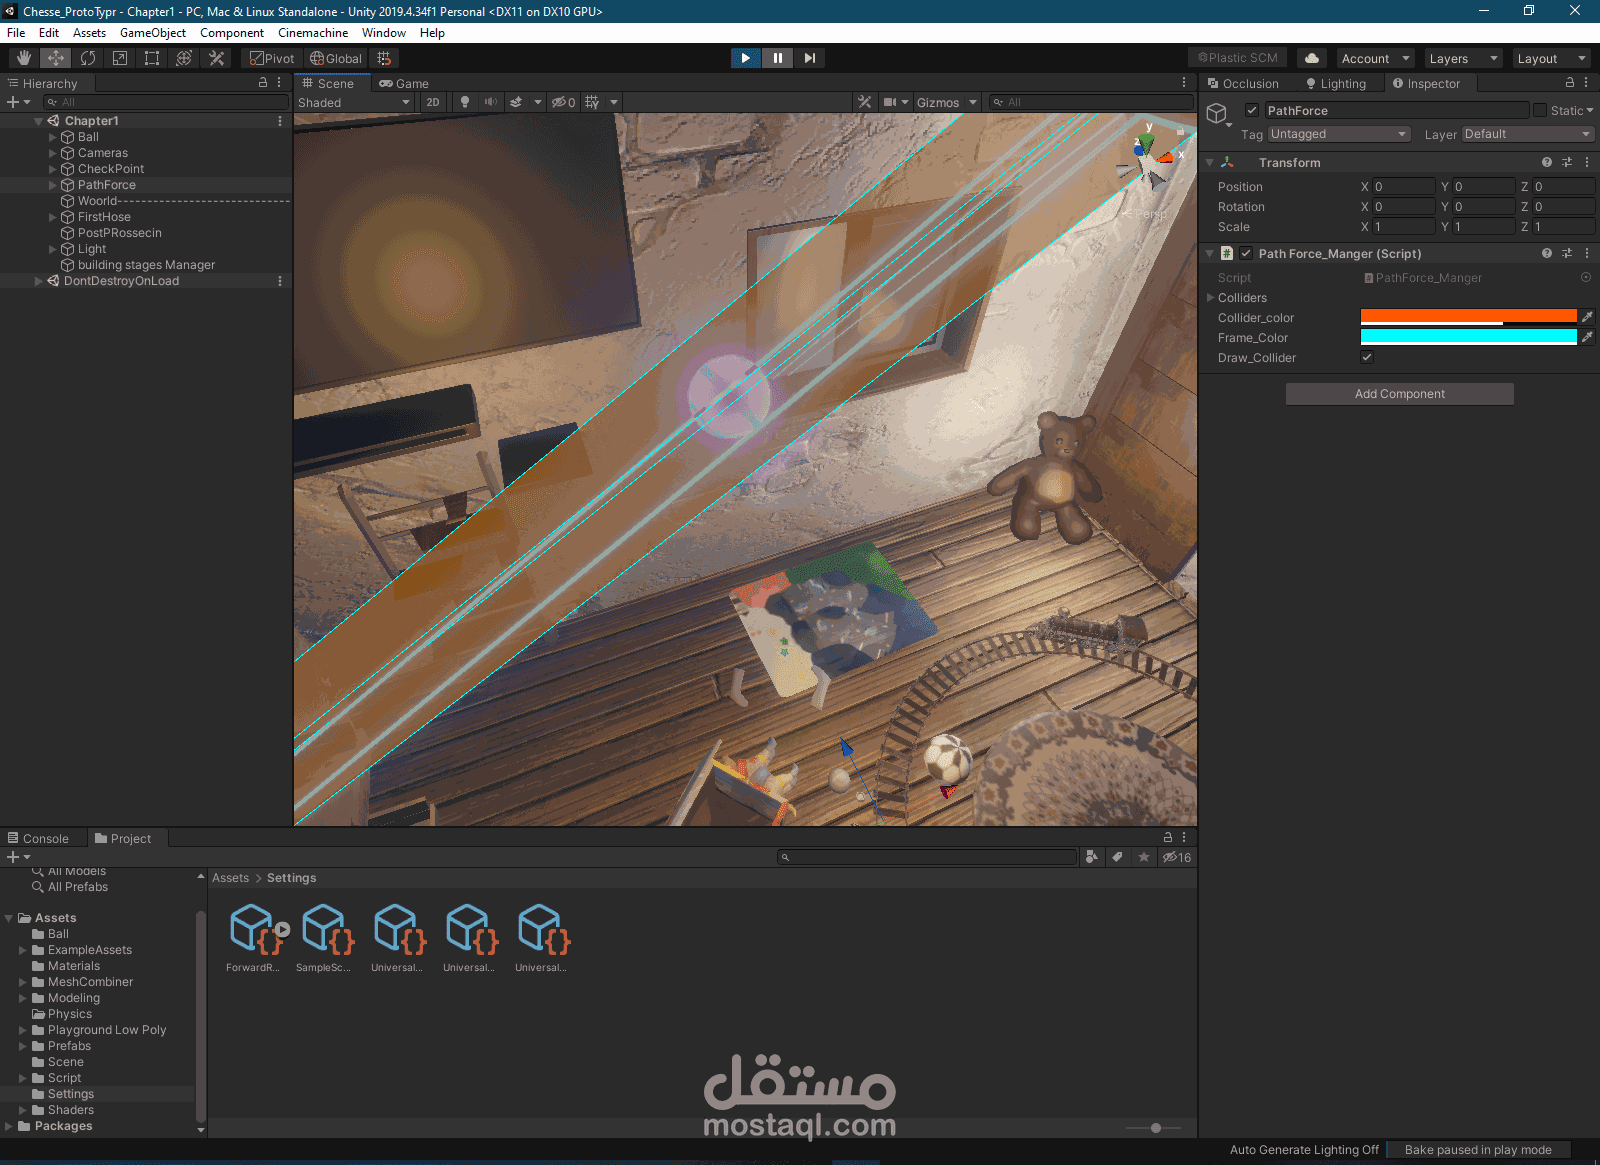The width and height of the screenshot is (1600, 1165).
Task: Open the cloud services panel
Action: tap(1312, 58)
